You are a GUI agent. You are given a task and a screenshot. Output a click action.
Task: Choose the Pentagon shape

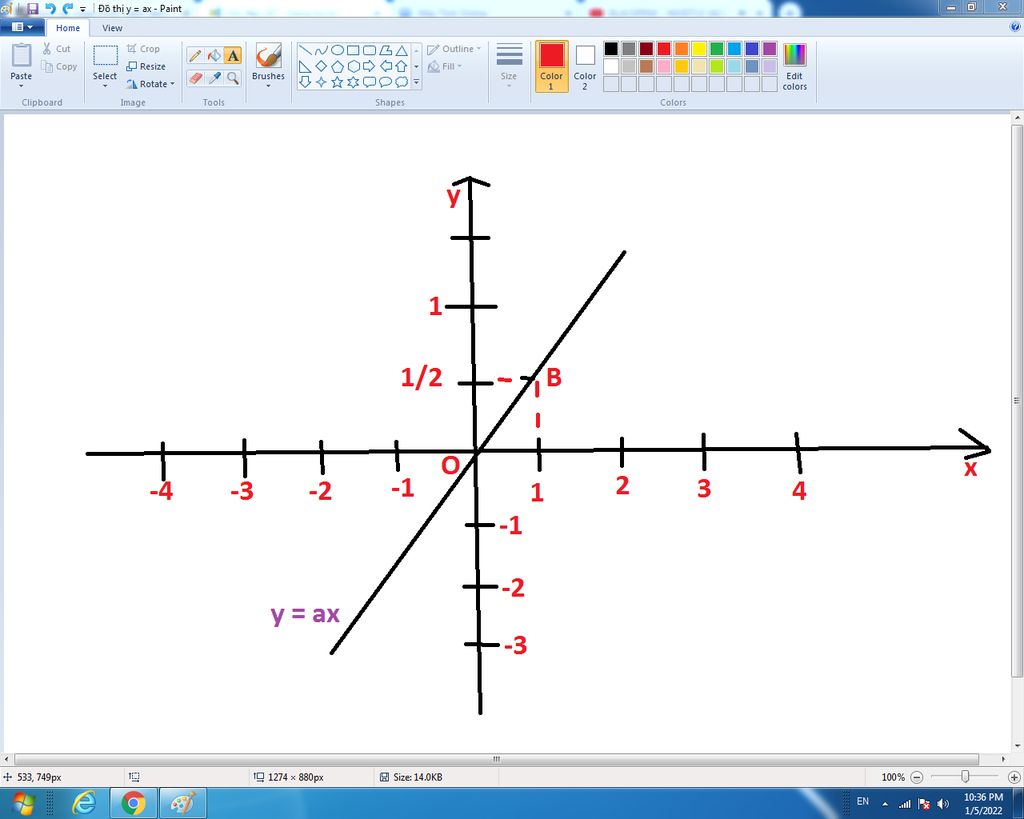click(337, 66)
